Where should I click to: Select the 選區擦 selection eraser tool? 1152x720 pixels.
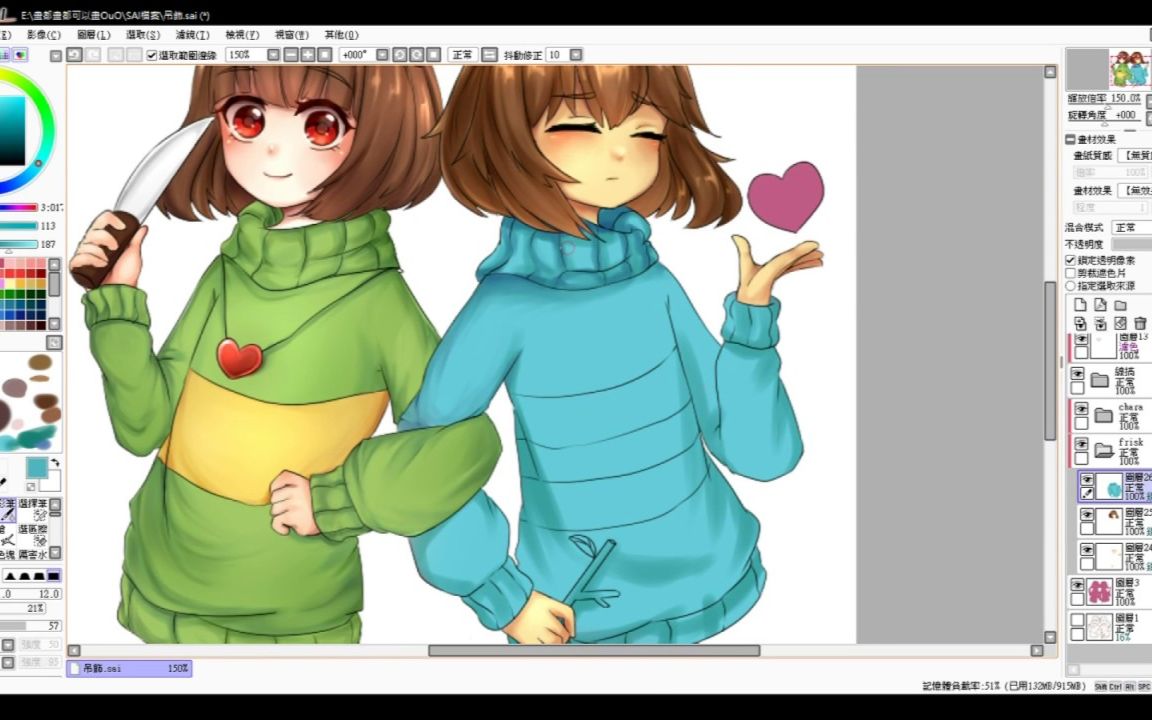click(x=32, y=535)
